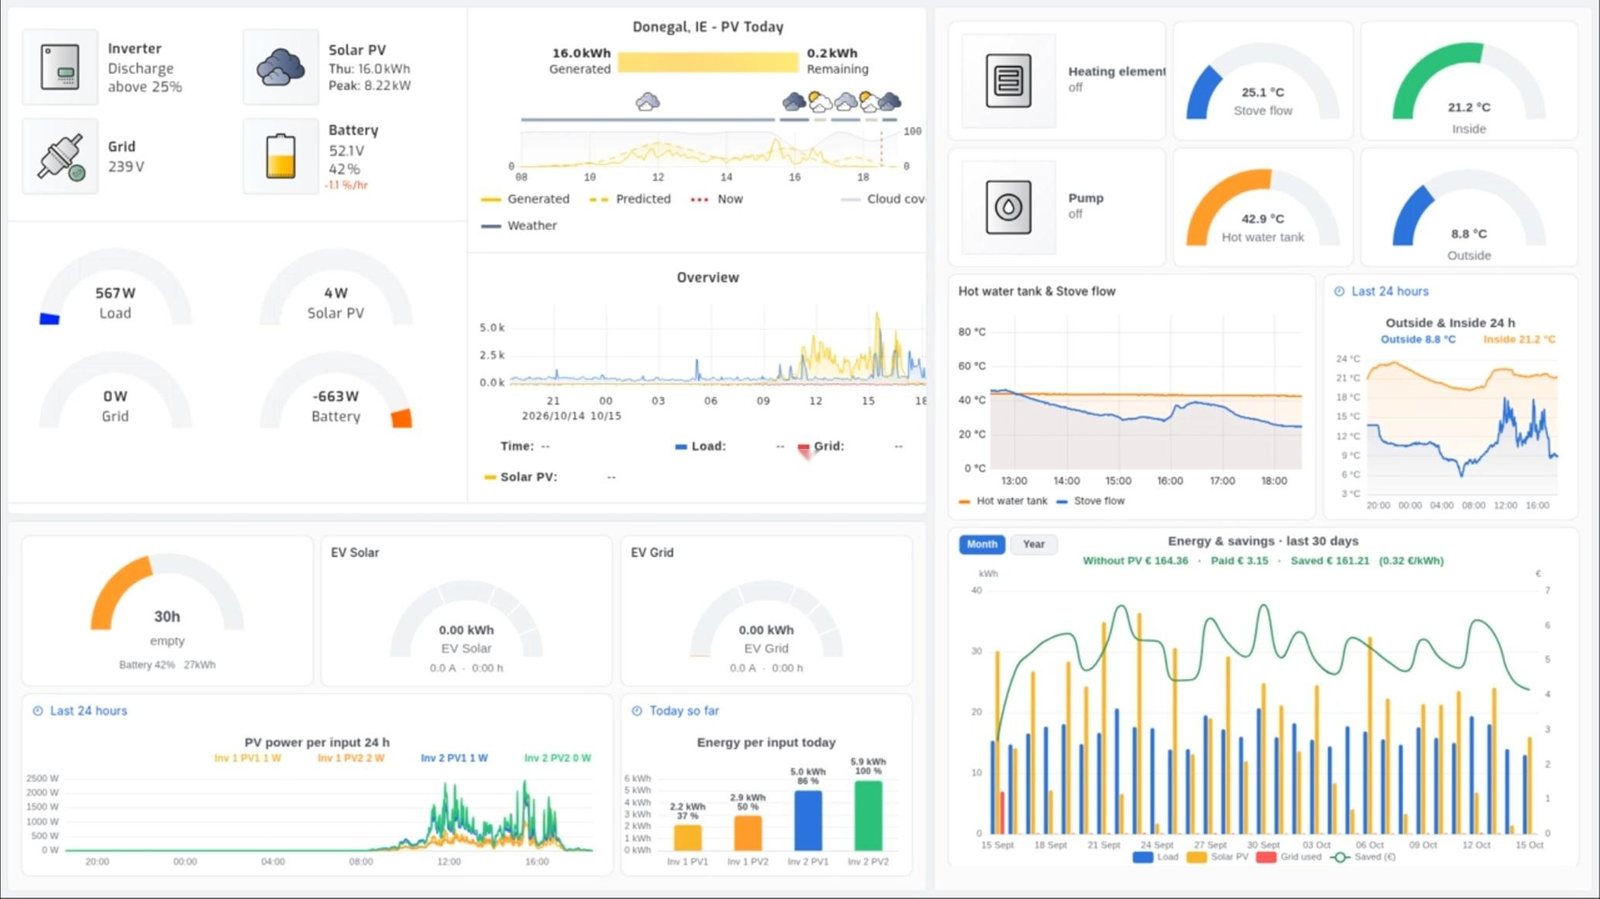Image resolution: width=1600 pixels, height=899 pixels.
Task: Click Inv 1 PV1 1 W legend label
Action: [247, 758]
